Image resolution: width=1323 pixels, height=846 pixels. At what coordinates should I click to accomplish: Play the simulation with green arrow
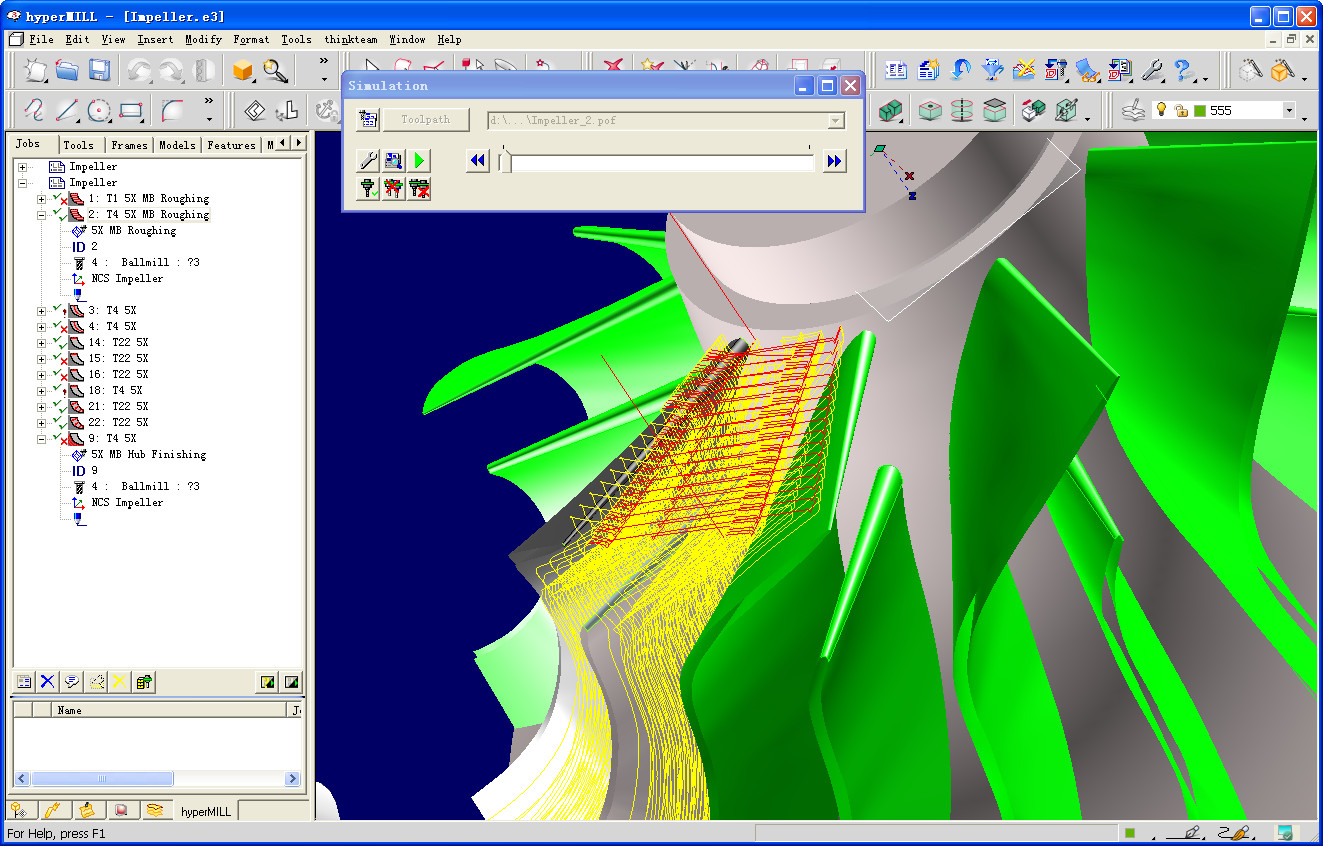[x=420, y=160]
